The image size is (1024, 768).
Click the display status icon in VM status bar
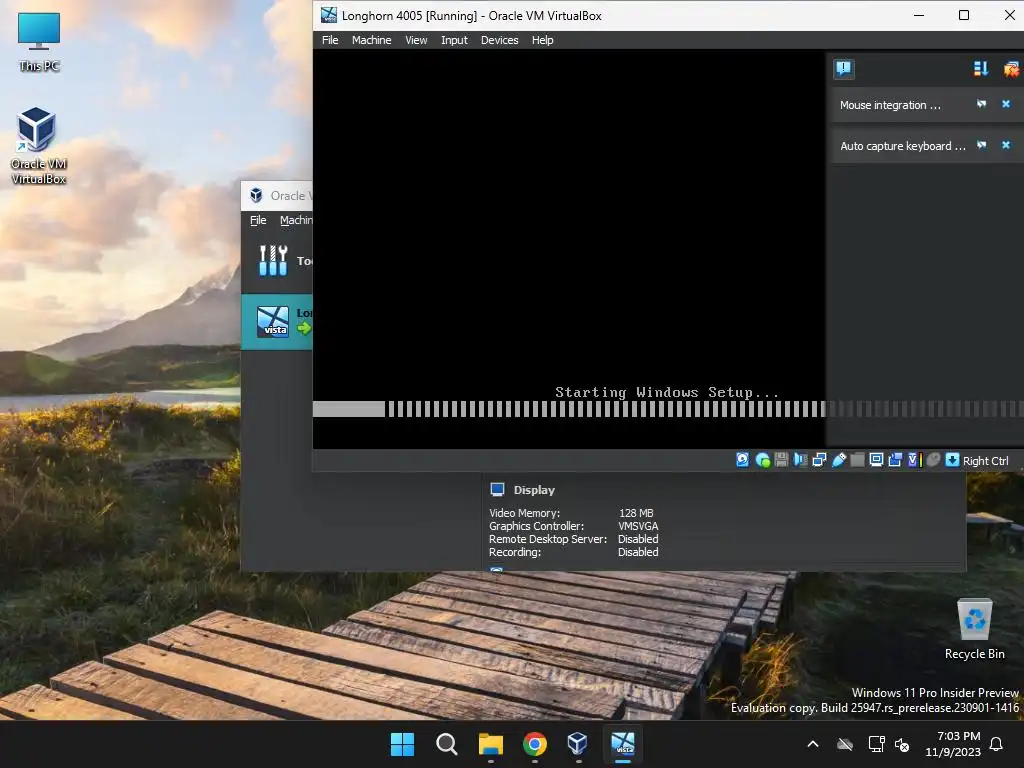(876, 460)
